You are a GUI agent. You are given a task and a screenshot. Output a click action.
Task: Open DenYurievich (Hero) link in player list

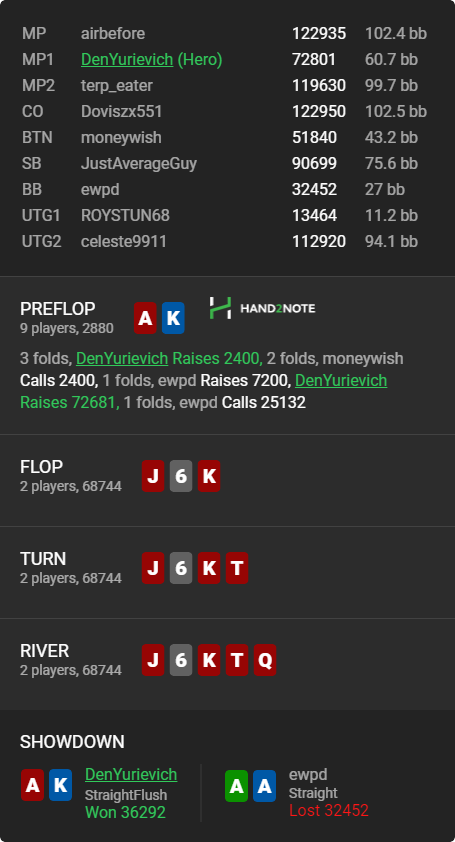[127, 60]
